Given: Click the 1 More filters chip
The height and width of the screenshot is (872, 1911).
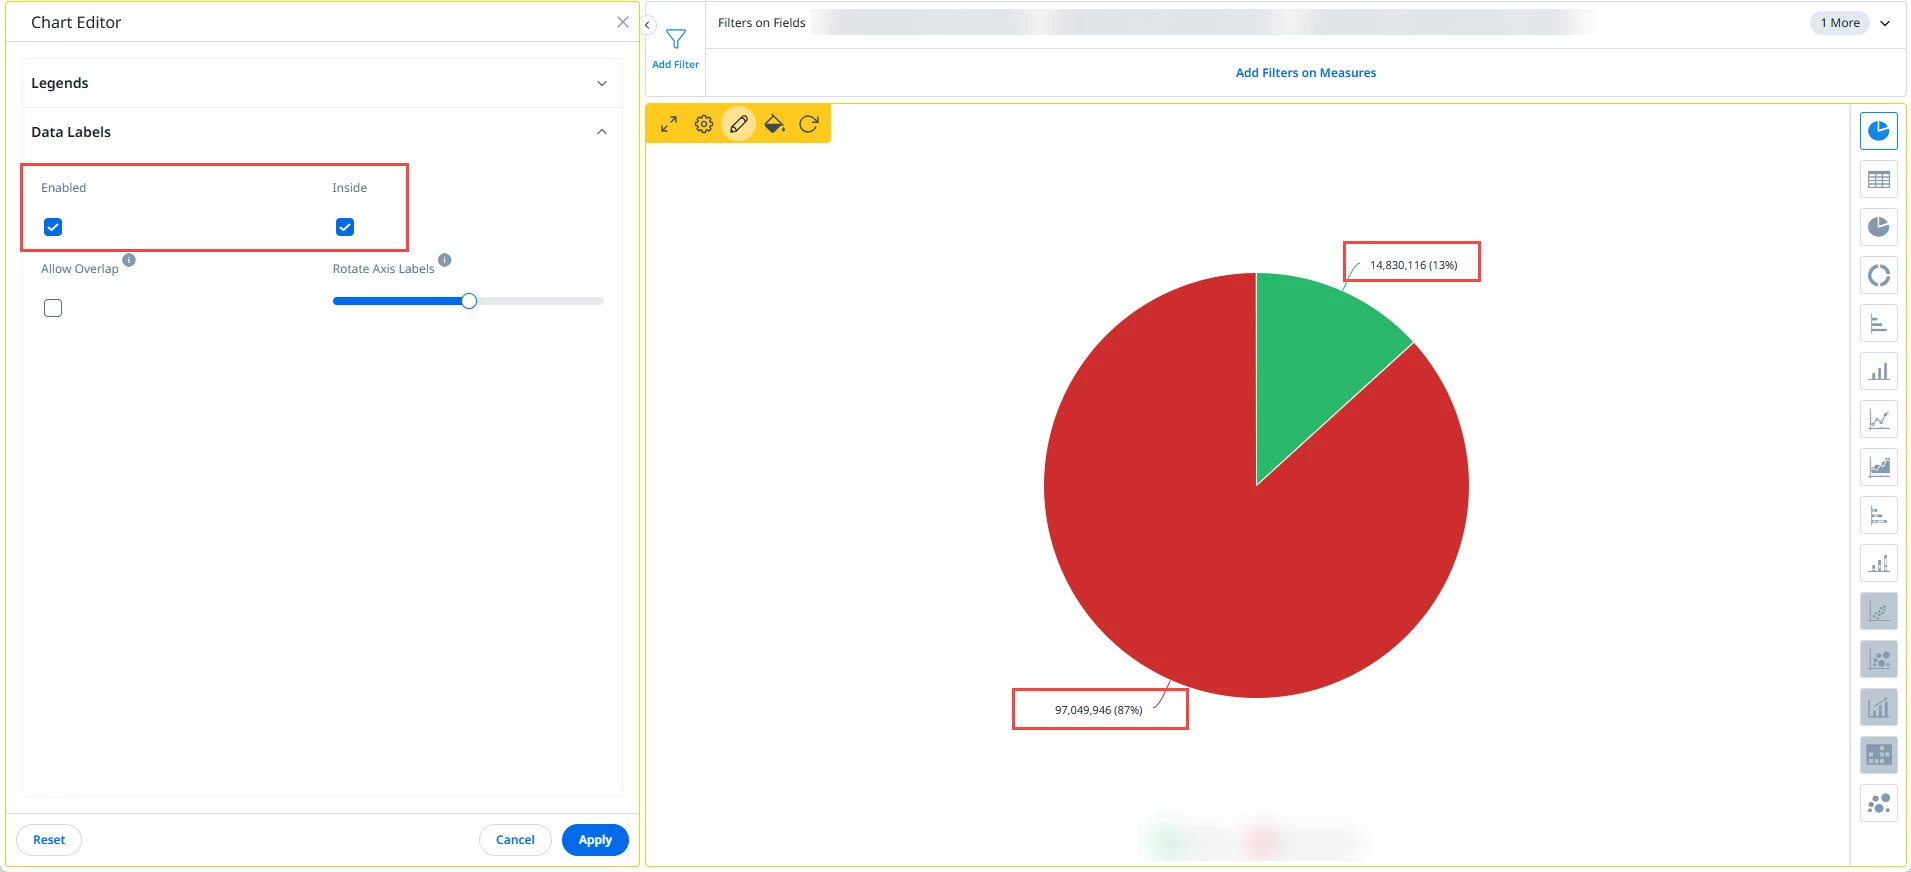Looking at the screenshot, I should pos(1840,23).
